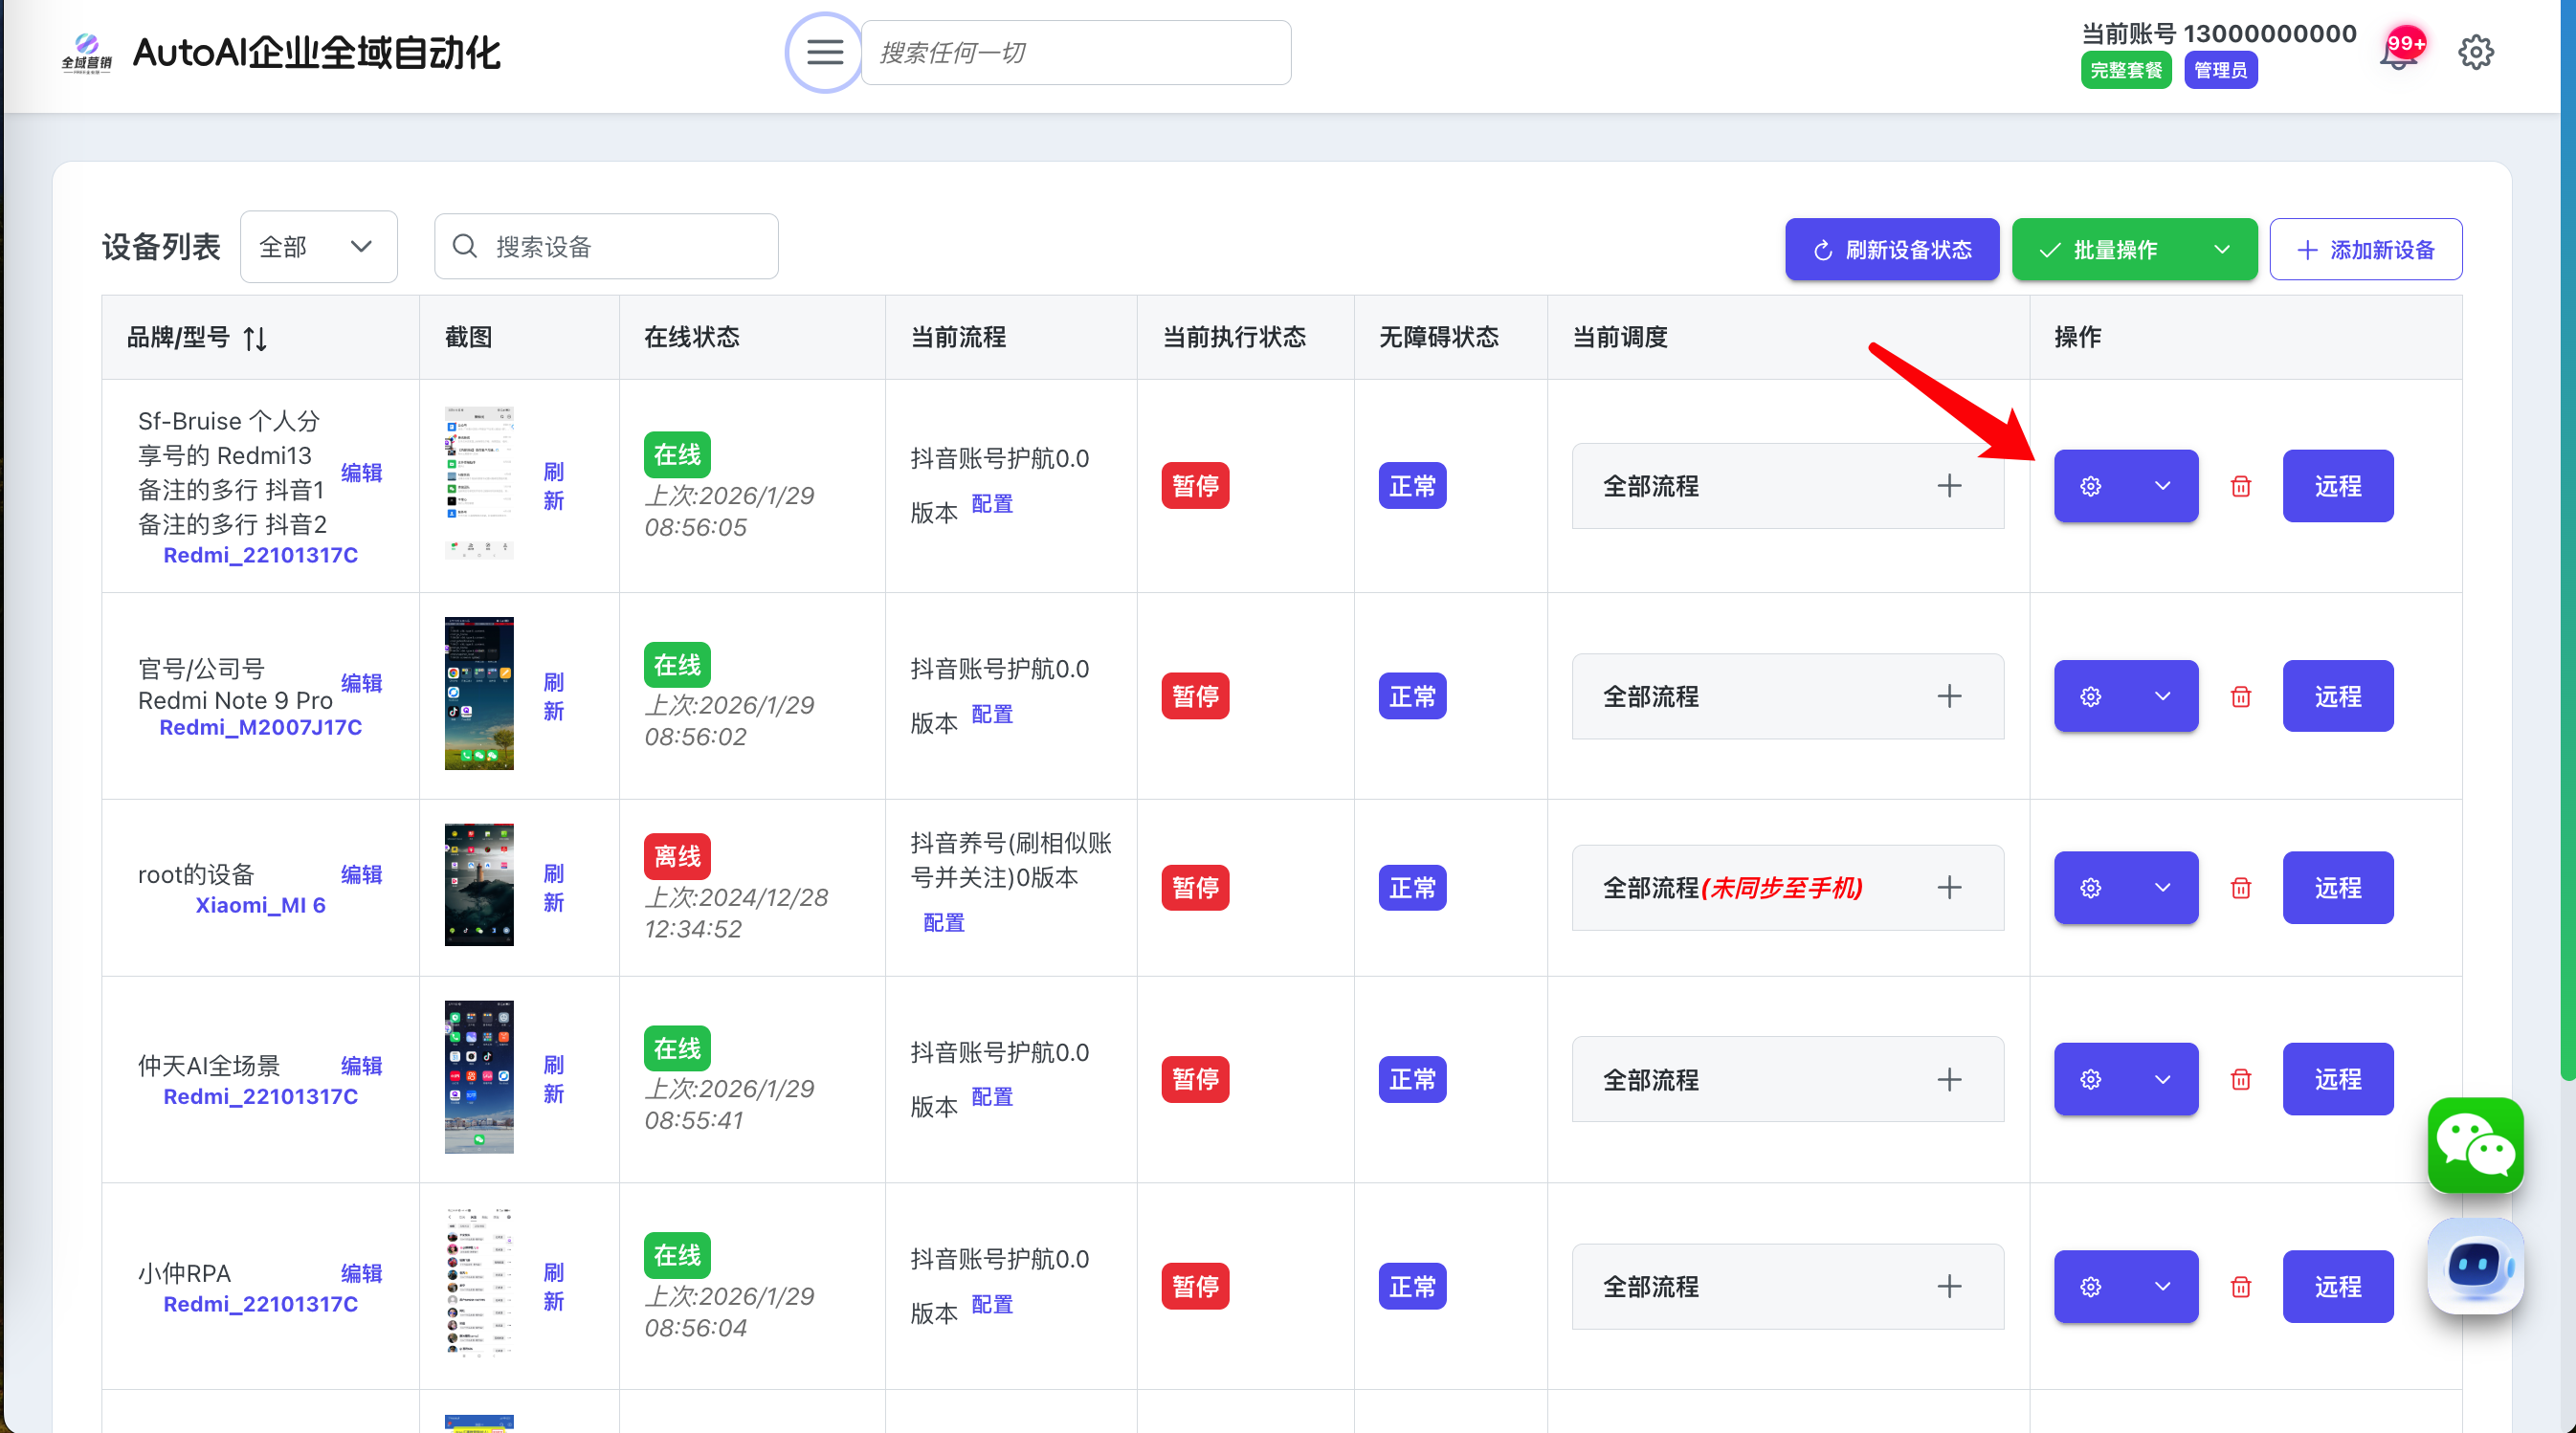Click the red delete icon for root的设备

[x=2240, y=888]
